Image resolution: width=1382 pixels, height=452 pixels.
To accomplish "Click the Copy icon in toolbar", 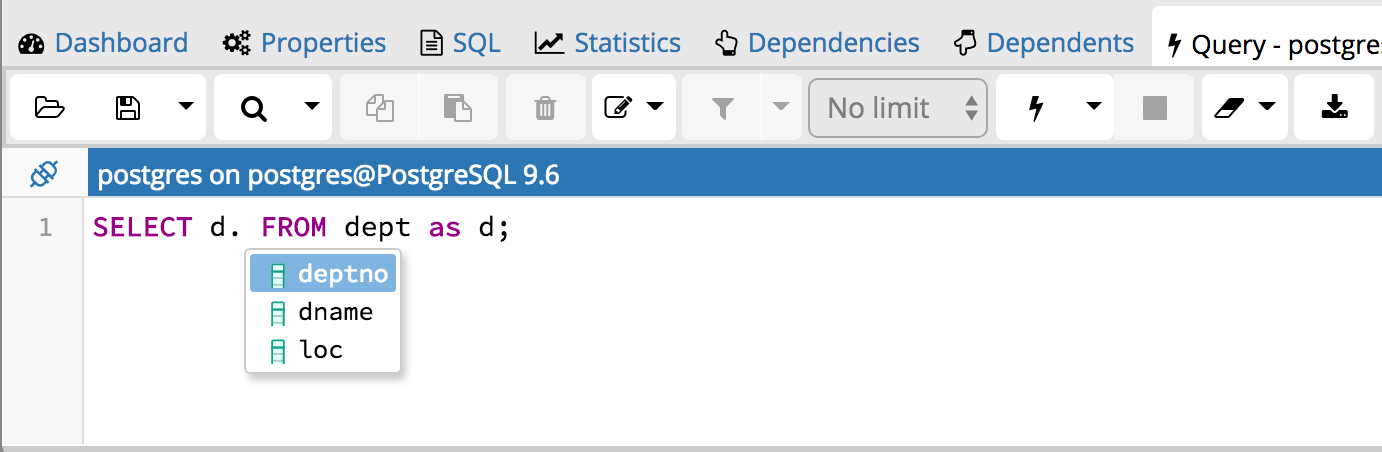I will coord(379,107).
